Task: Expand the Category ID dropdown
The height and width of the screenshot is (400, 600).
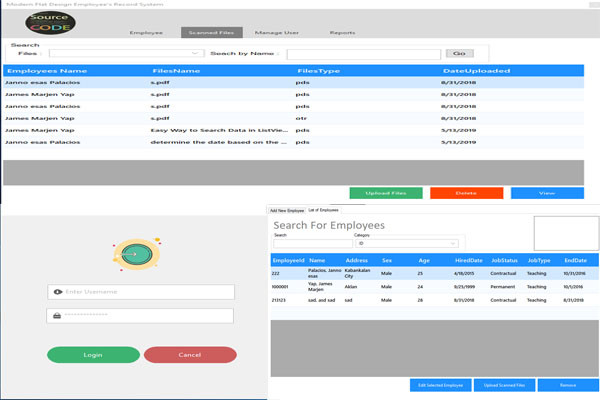Action: coord(406,243)
